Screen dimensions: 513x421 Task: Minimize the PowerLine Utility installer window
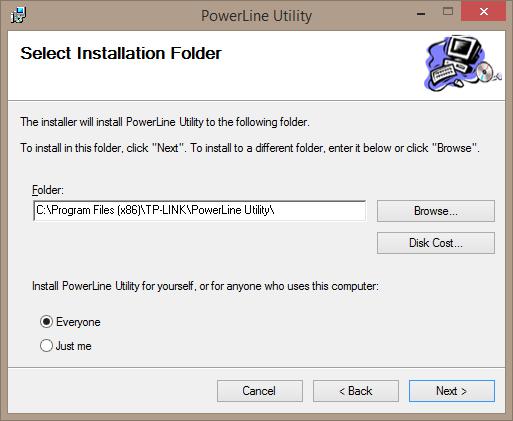421,14
